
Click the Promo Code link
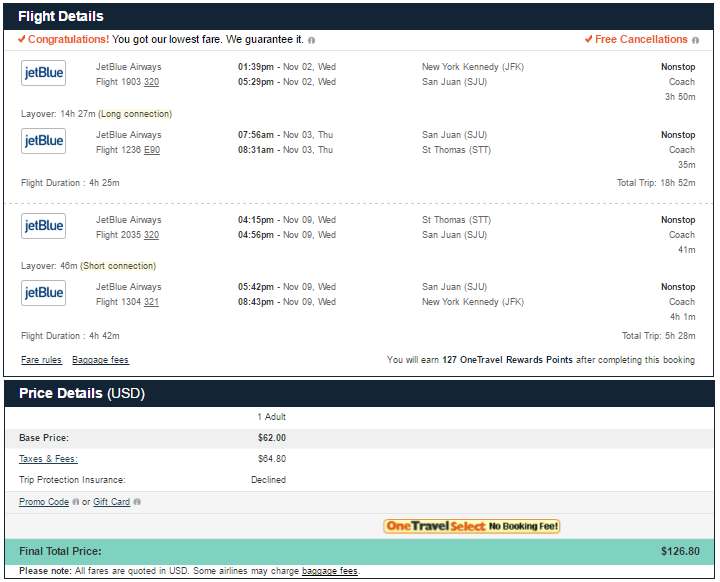tap(44, 502)
